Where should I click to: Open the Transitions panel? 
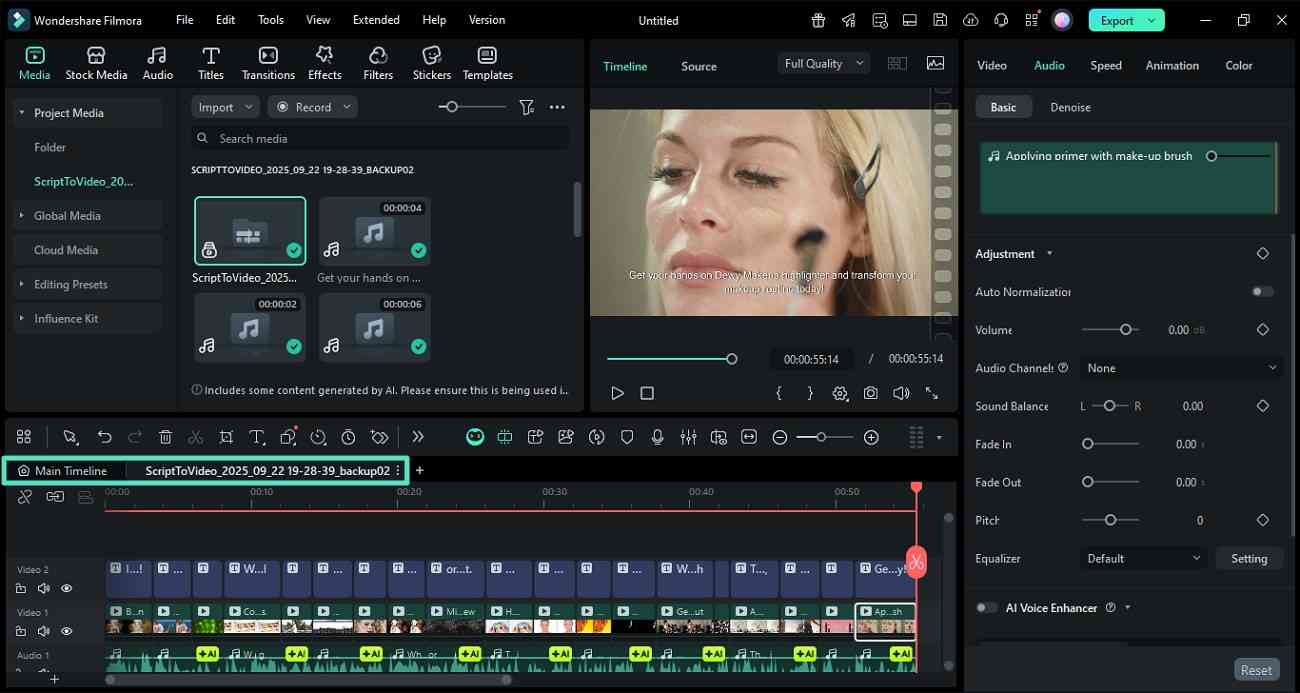tap(268, 60)
